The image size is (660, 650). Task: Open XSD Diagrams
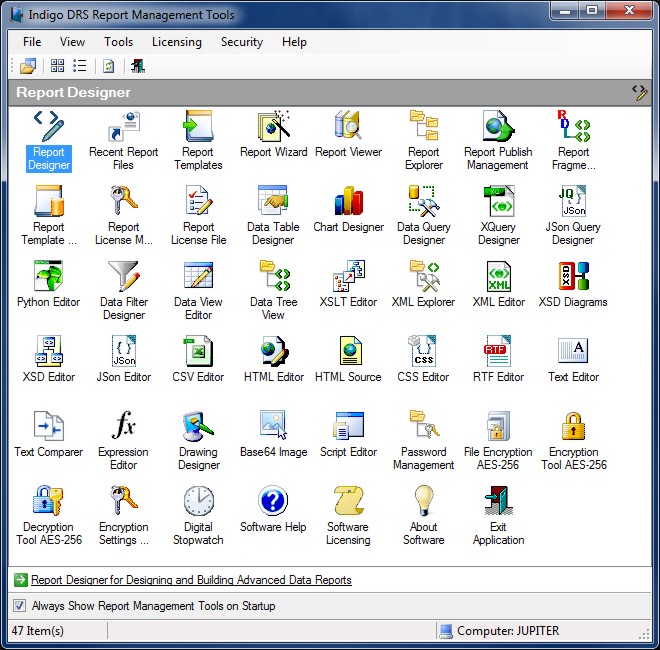[x=573, y=285]
